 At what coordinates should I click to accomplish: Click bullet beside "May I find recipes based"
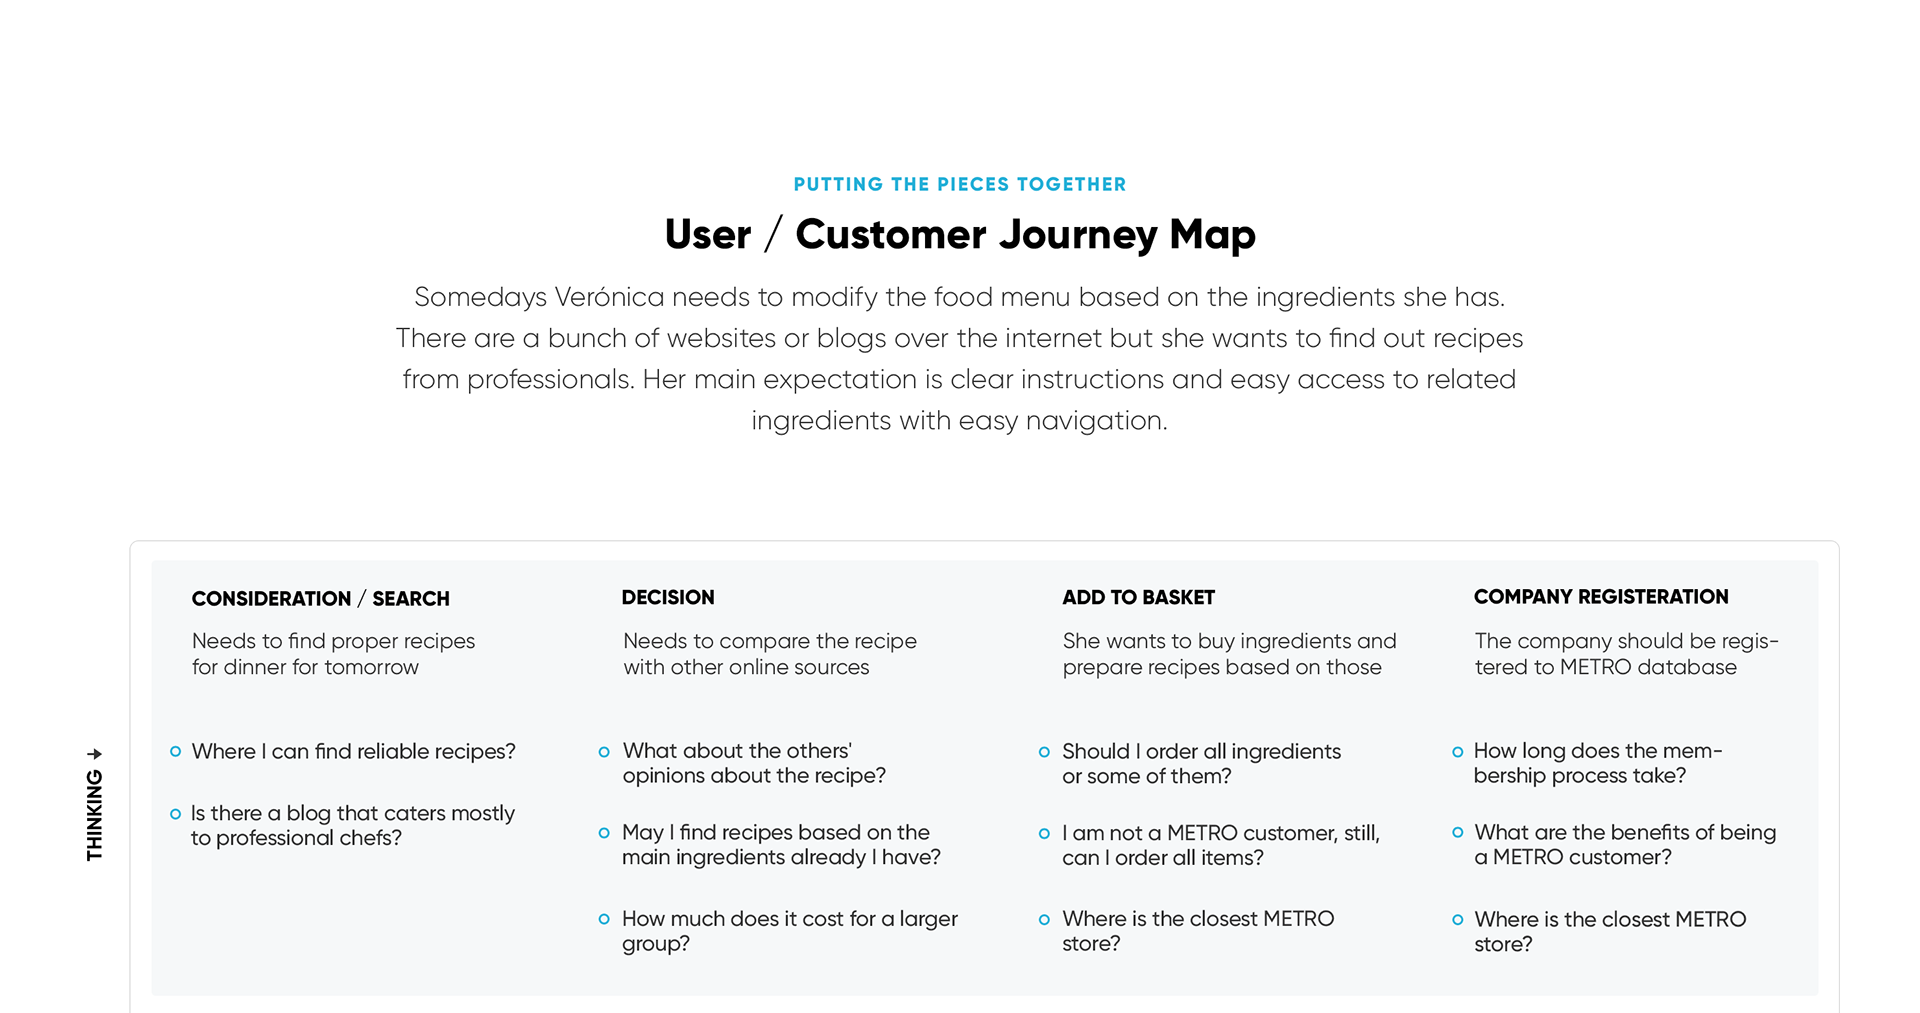point(604,833)
